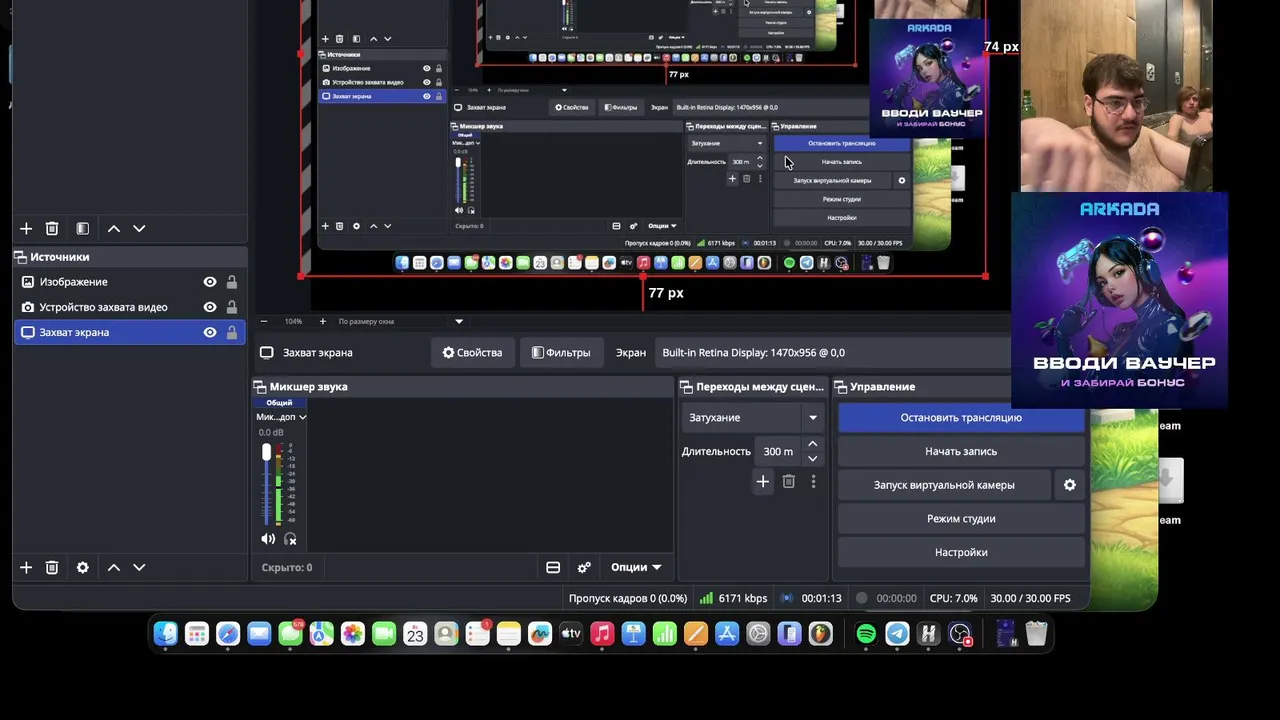Remove the selected source via trash icon
The image size is (1280, 720).
point(52,567)
